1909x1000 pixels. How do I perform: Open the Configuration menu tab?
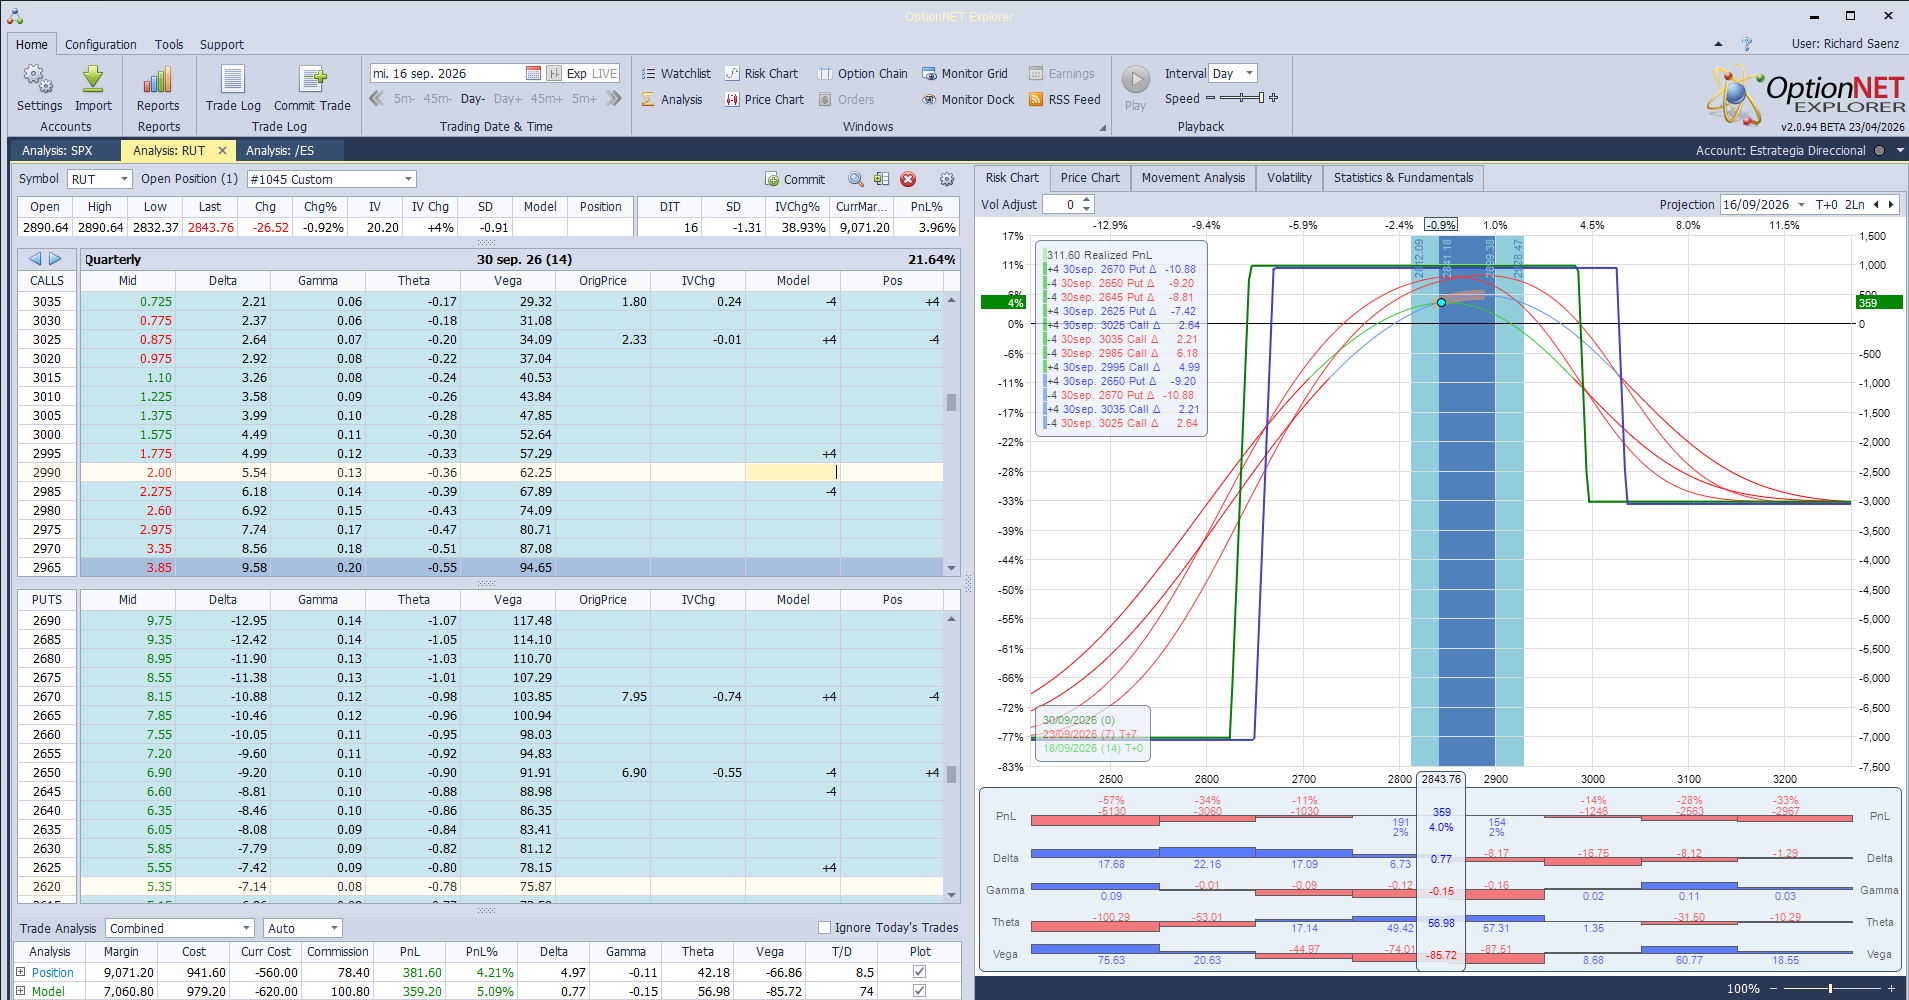[101, 44]
